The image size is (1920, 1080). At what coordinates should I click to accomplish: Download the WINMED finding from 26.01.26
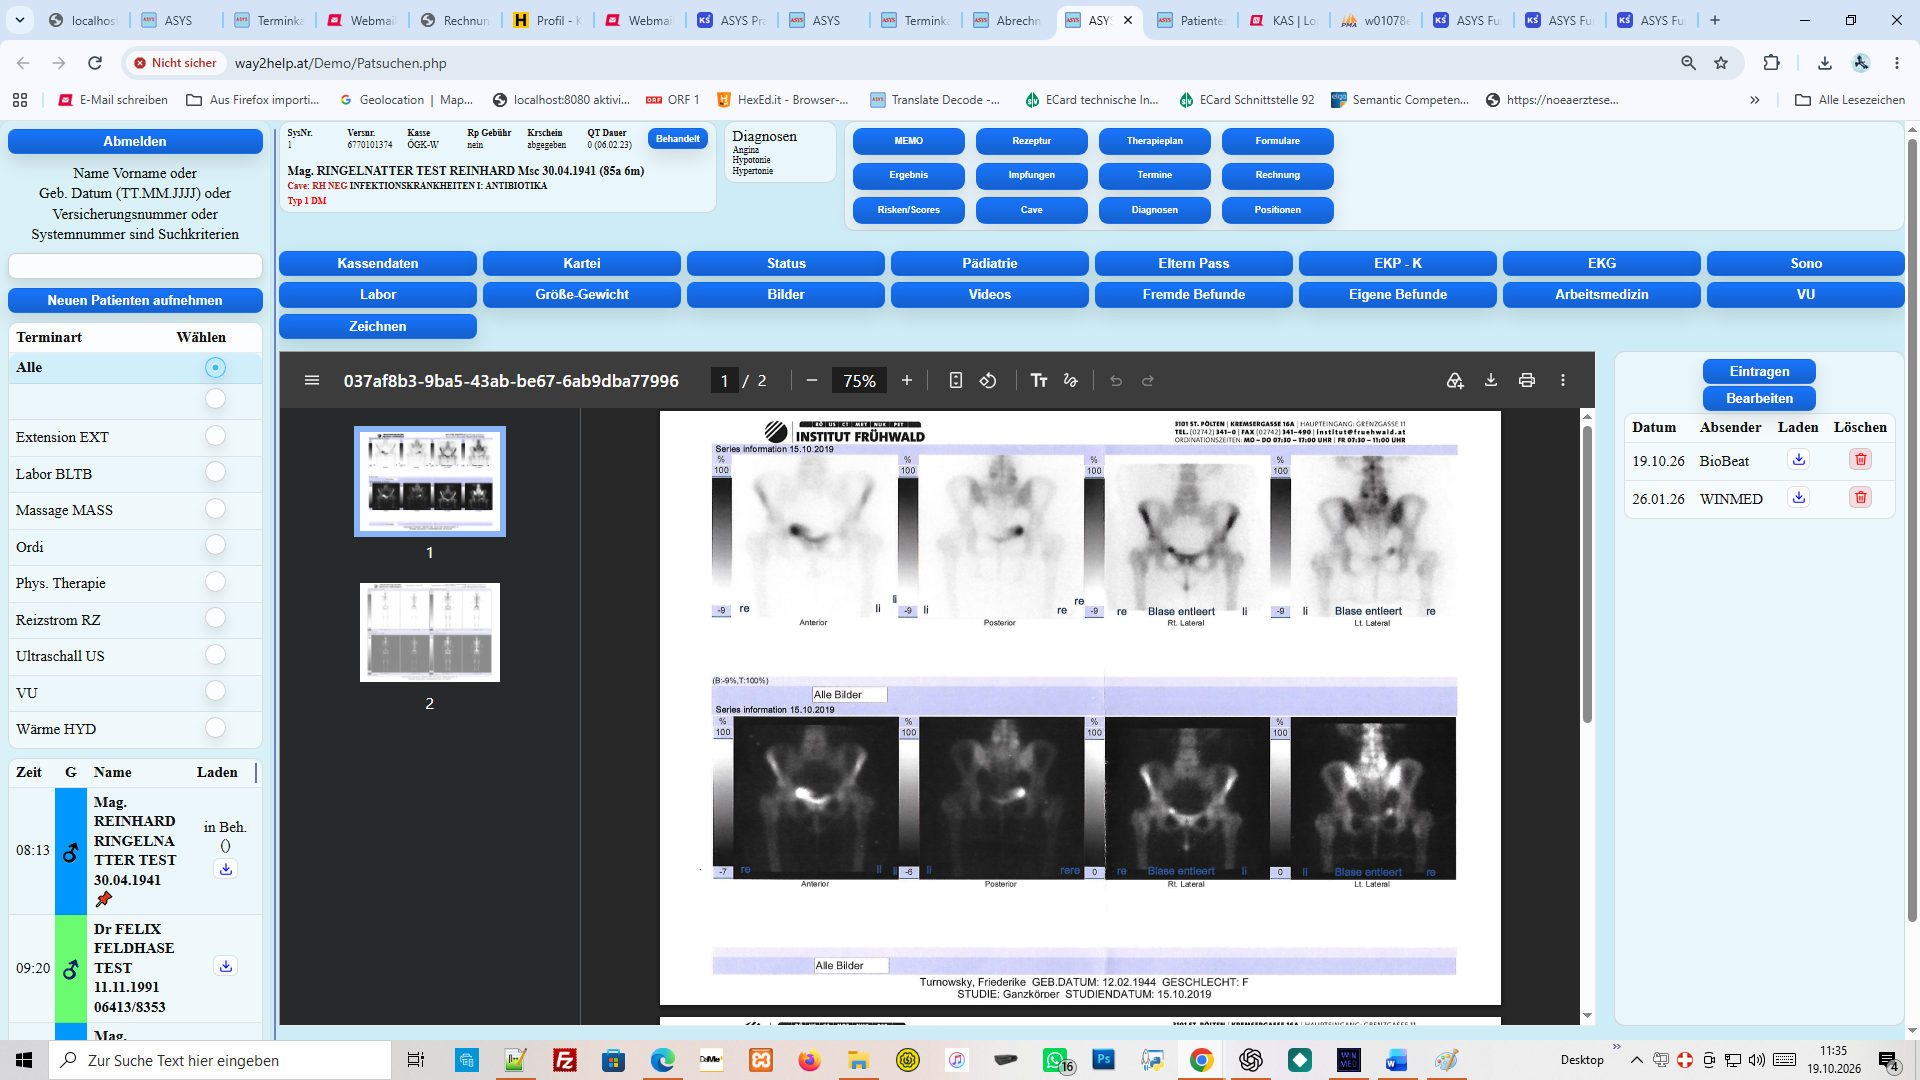tap(1799, 498)
